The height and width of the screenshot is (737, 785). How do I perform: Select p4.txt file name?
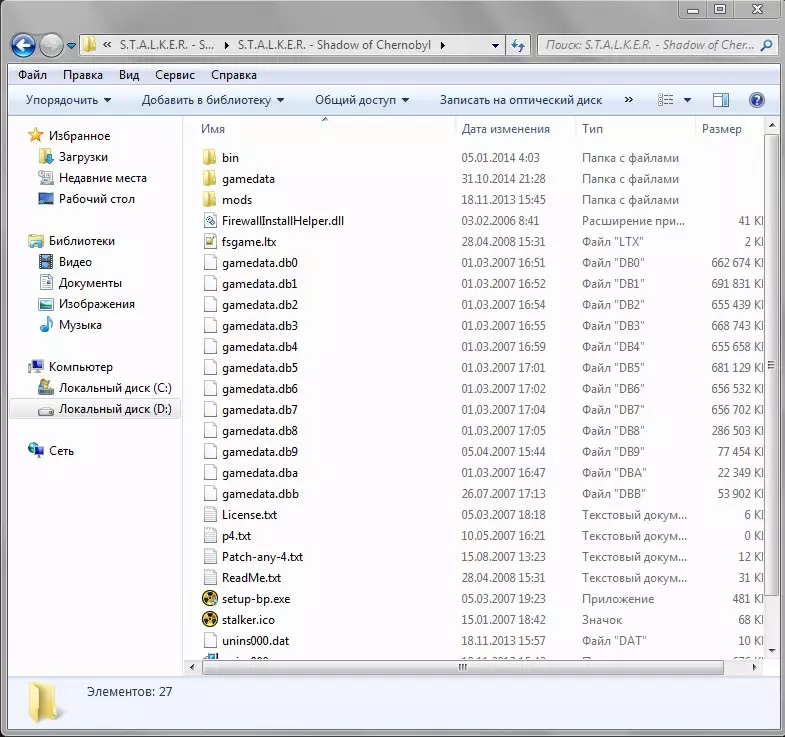pos(236,536)
